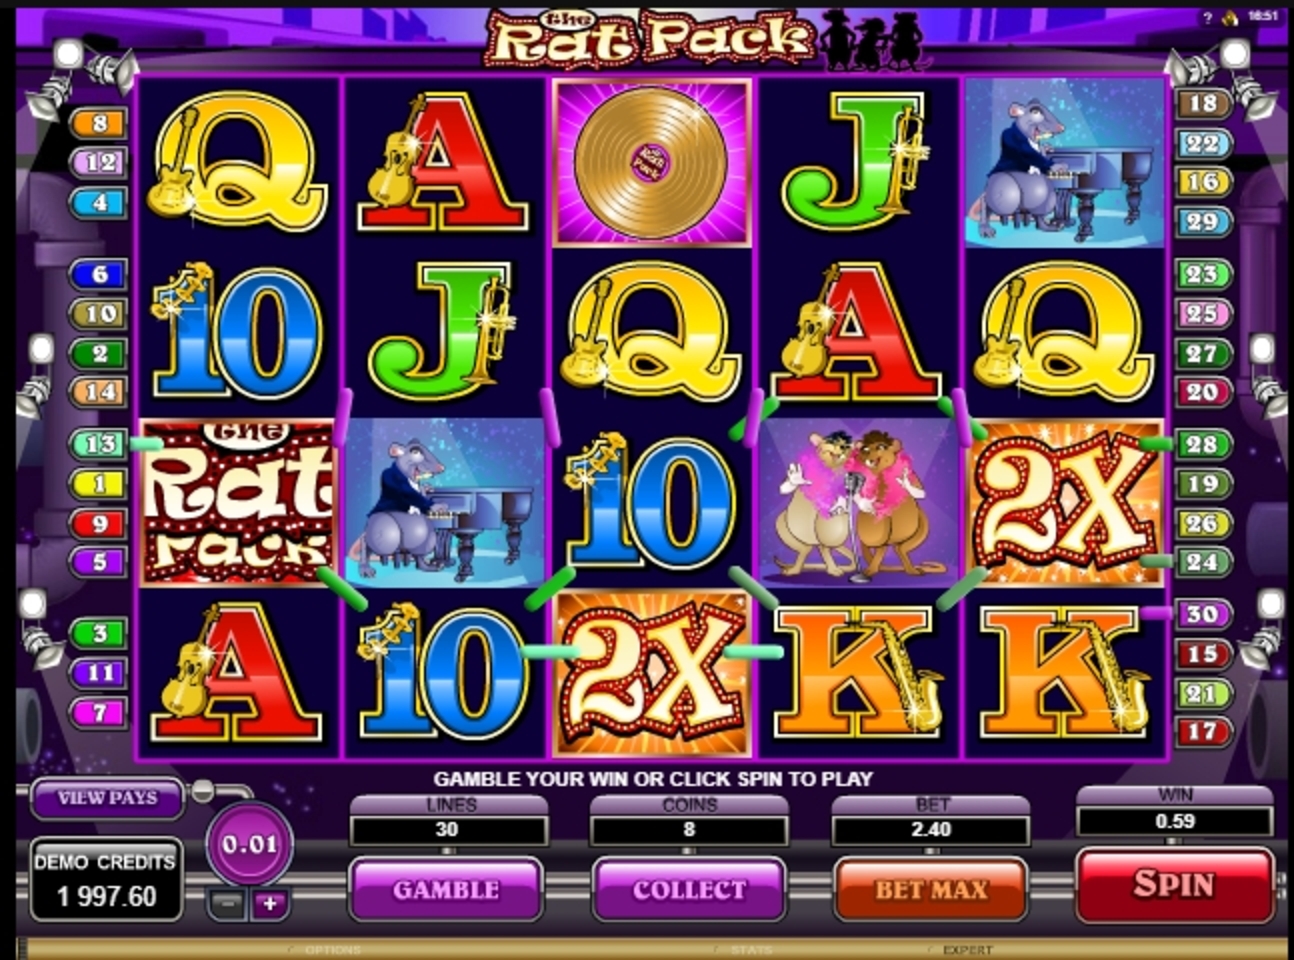Viewport: 1294px width, 960px height.
Task: Click the gold record scatter symbol
Action: (651, 163)
